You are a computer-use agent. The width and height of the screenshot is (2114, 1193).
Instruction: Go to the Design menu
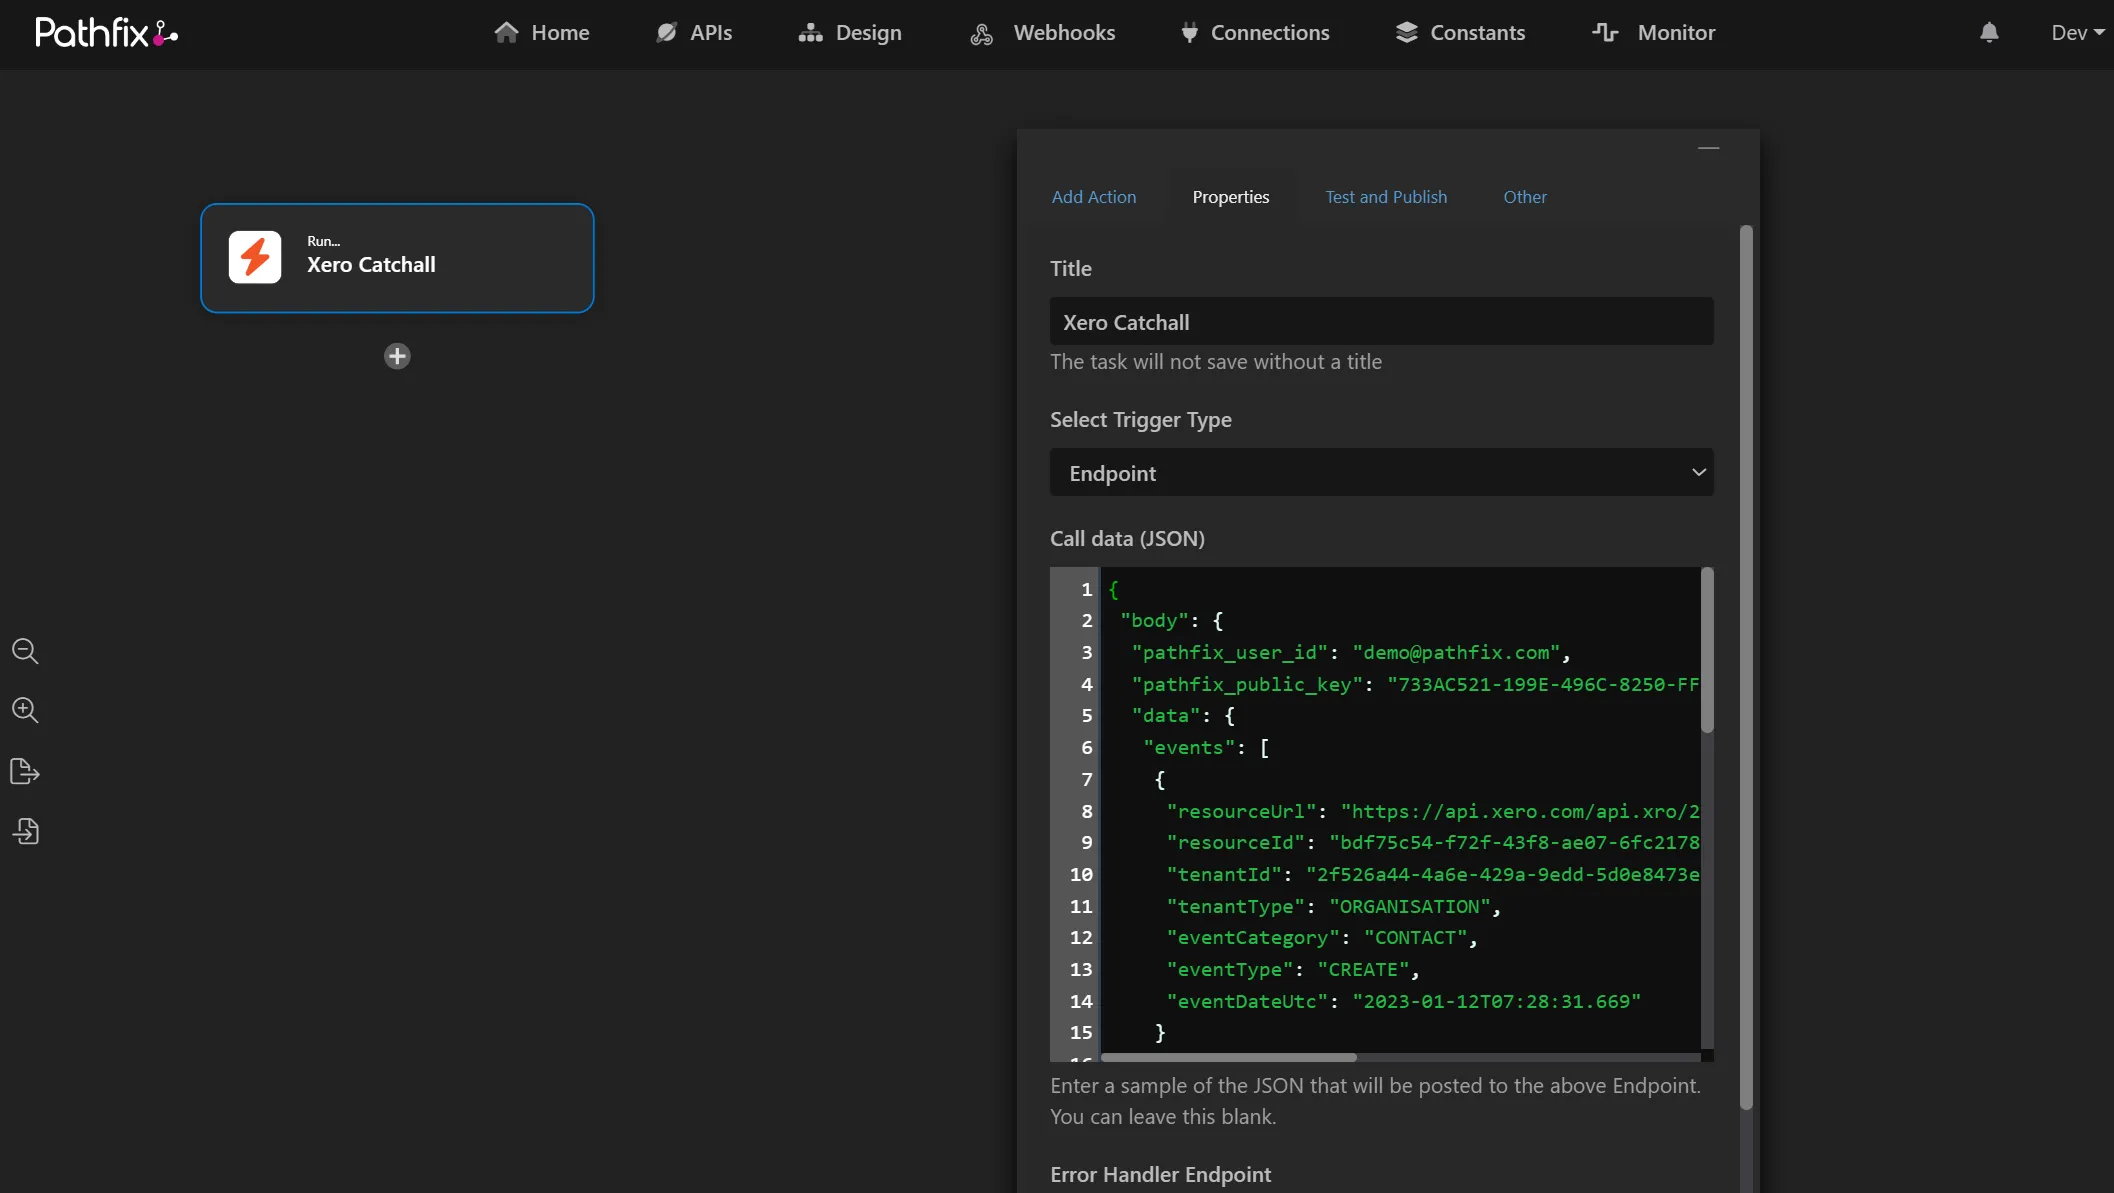pyautogui.click(x=850, y=33)
